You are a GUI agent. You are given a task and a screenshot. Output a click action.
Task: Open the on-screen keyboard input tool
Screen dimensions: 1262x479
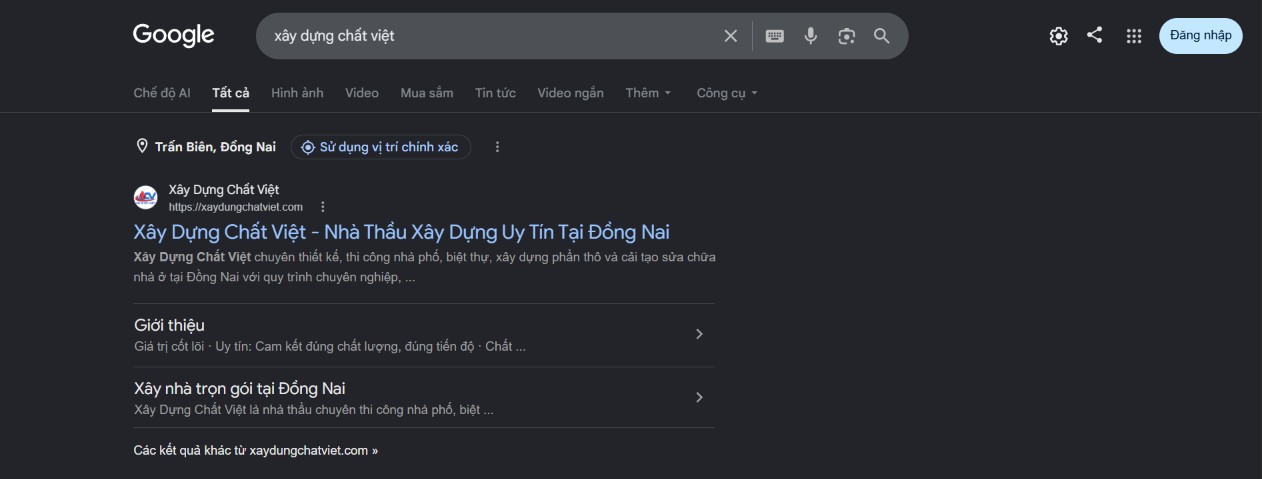pyautogui.click(x=775, y=36)
